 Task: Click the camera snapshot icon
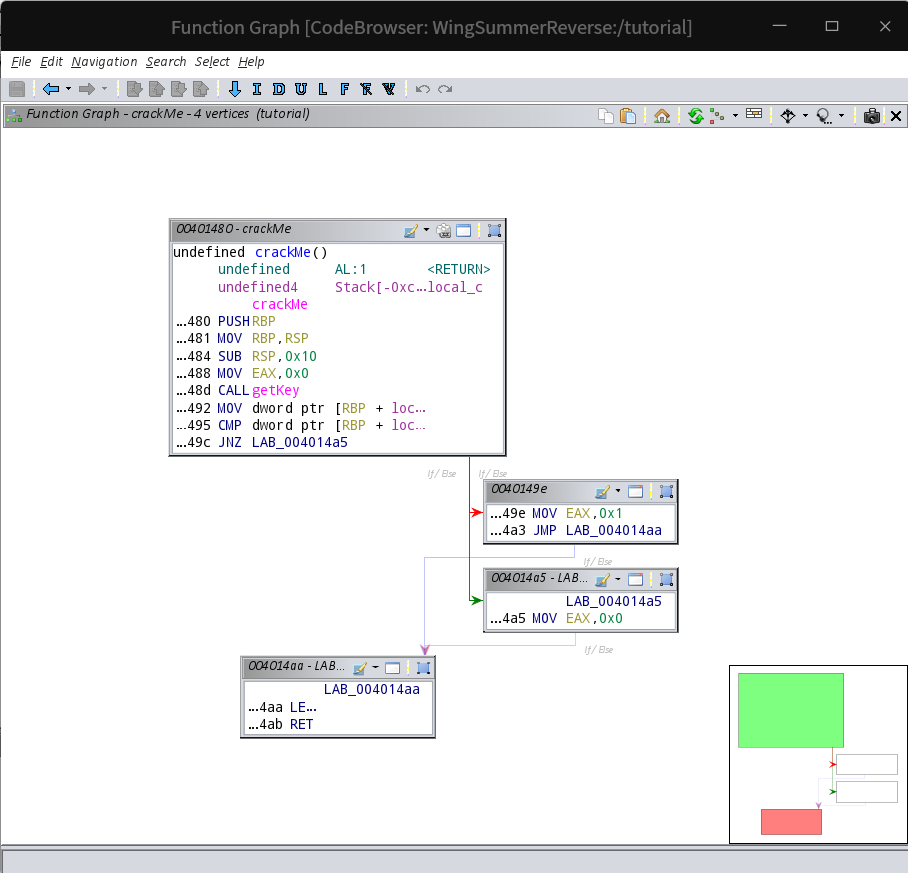click(x=872, y=116)
